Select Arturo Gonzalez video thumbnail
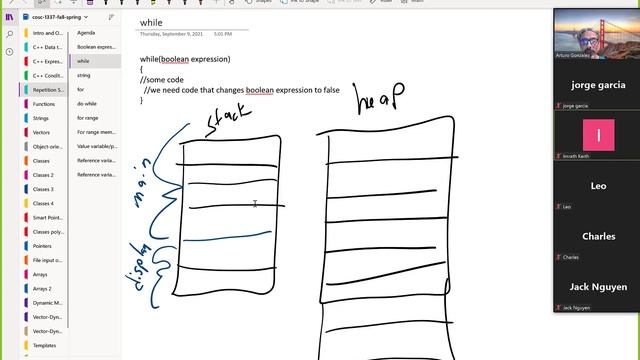The height and width of the screenshot is (360, 640). (597, 34)
